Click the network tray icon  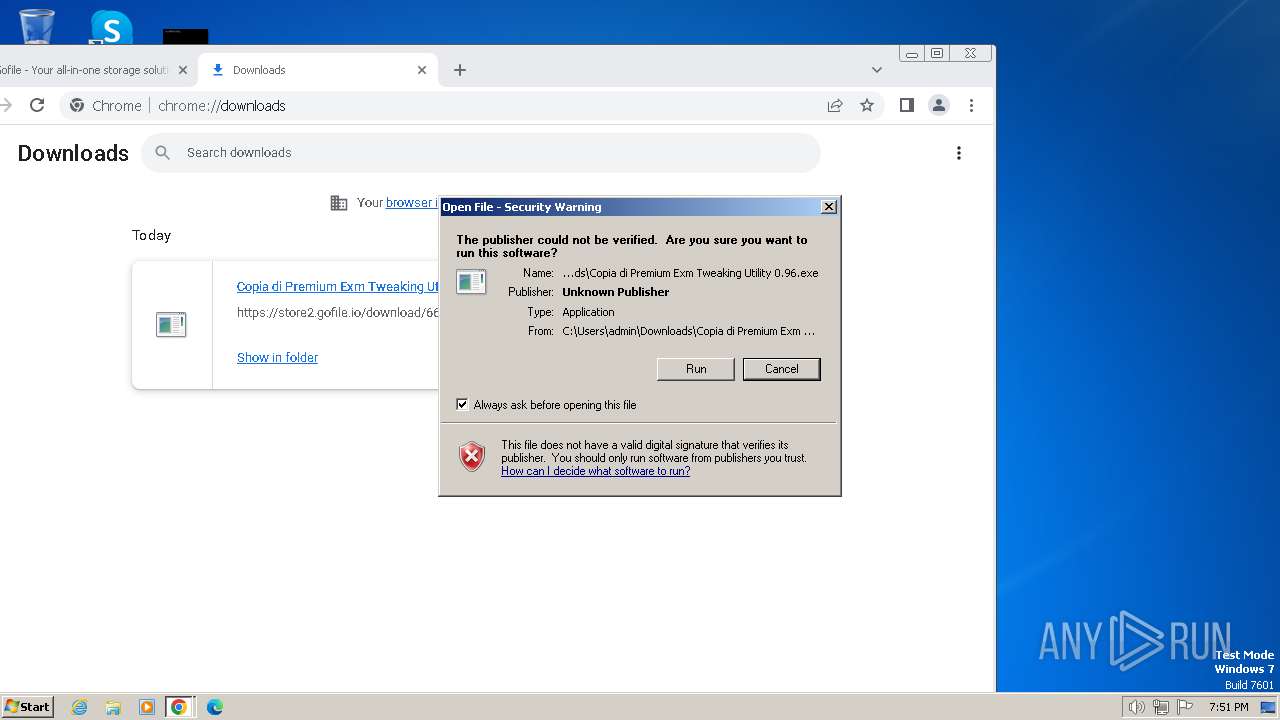point(1160,707)
